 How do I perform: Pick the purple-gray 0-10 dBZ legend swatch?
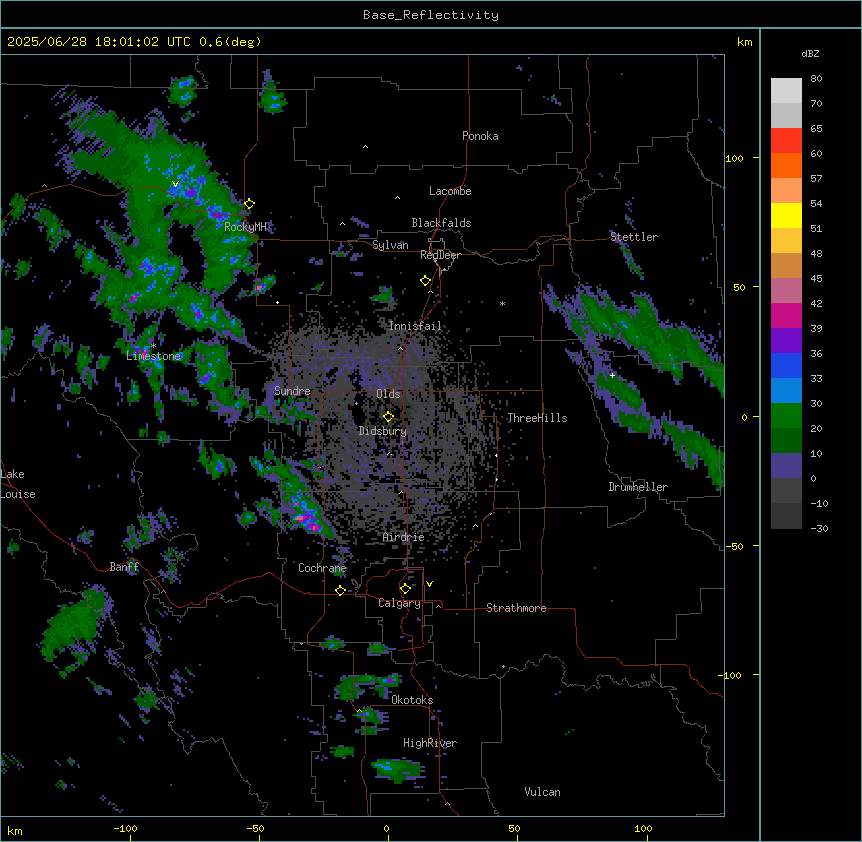[x=786, y=466]
